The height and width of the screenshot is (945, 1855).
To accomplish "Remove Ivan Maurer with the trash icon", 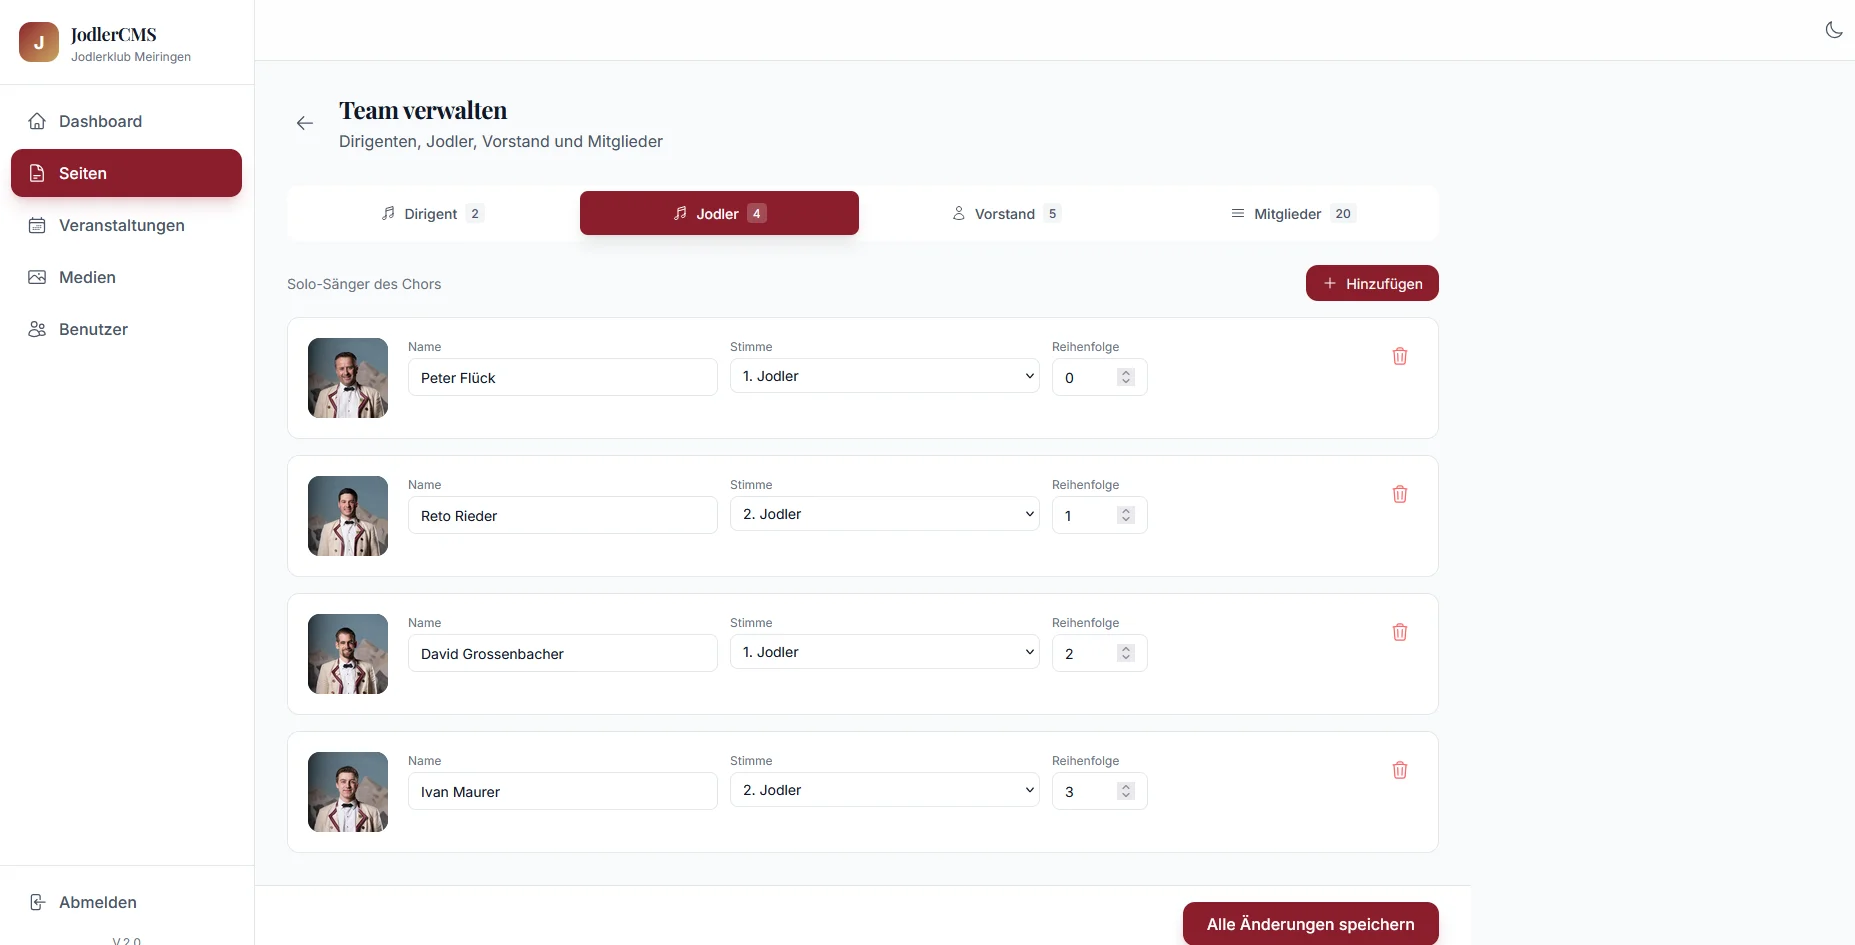I will point(1399,770).
